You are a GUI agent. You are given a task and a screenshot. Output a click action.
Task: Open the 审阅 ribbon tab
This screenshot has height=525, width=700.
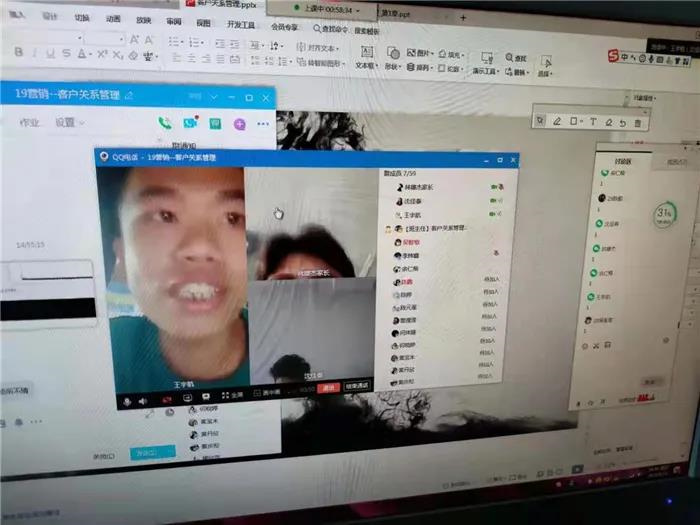coord(174,19)
